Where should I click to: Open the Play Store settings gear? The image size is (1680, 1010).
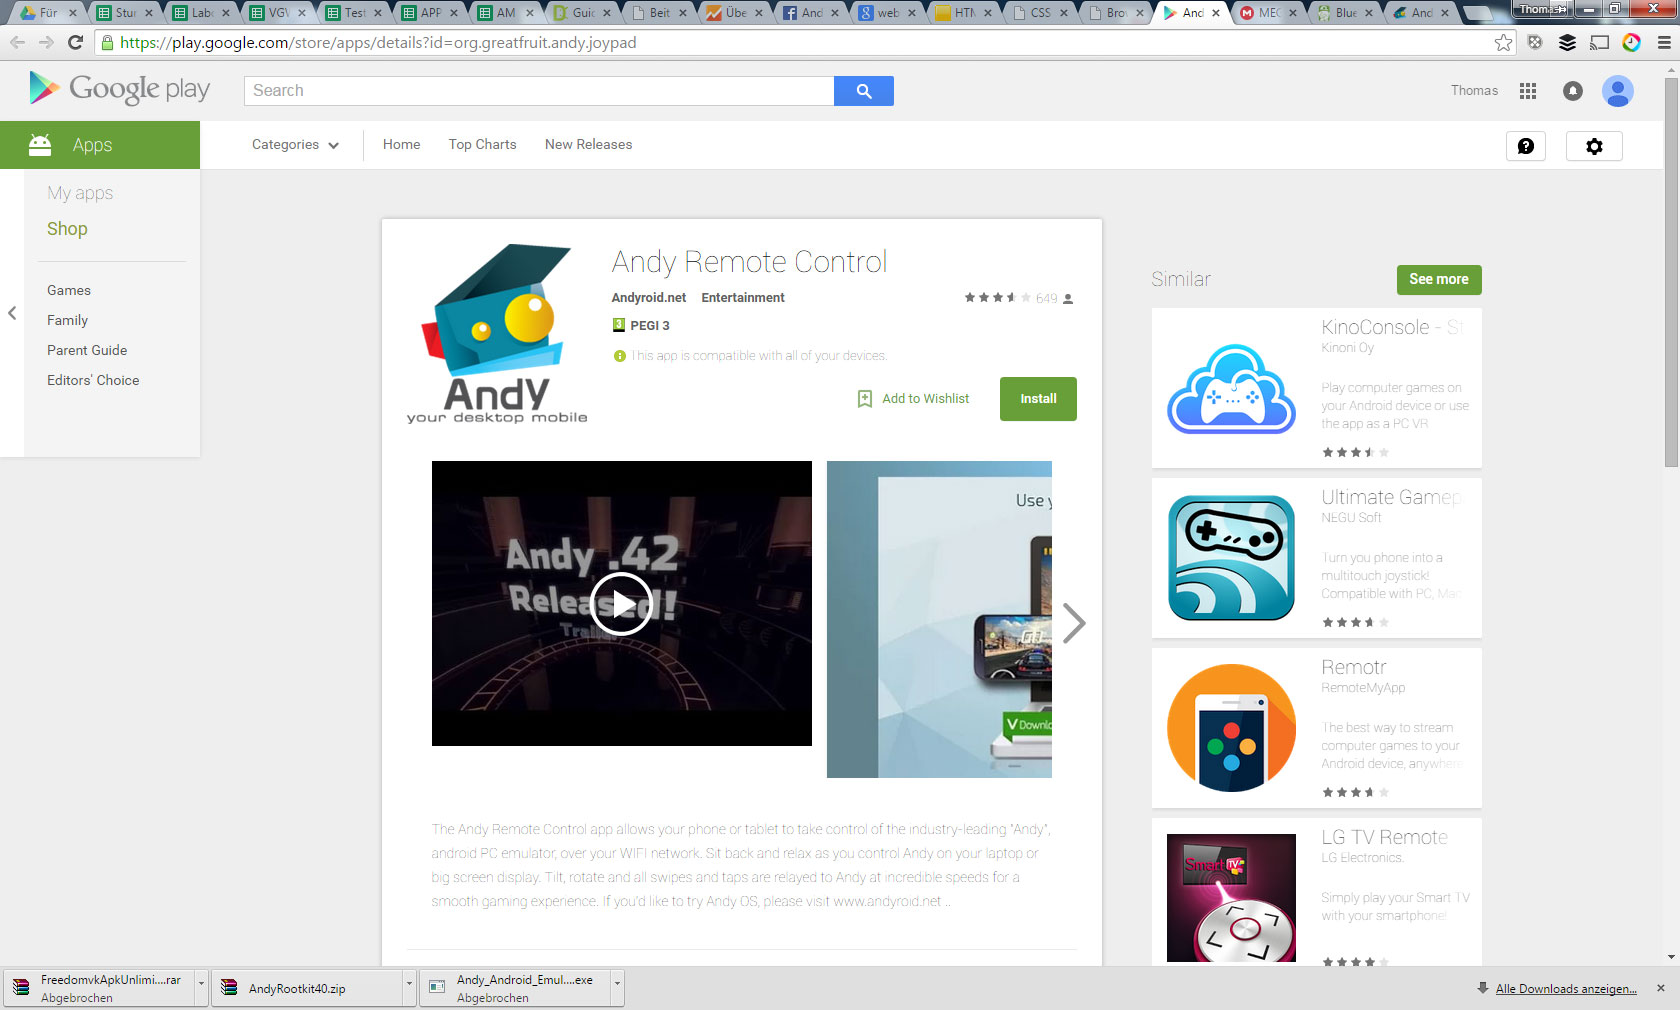point(1594,146)
